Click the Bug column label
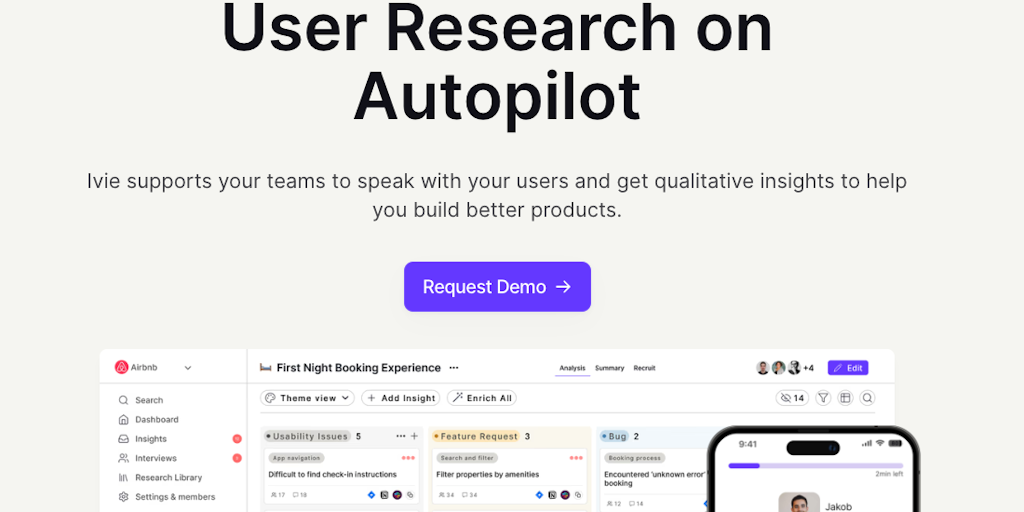 point(614,436)
